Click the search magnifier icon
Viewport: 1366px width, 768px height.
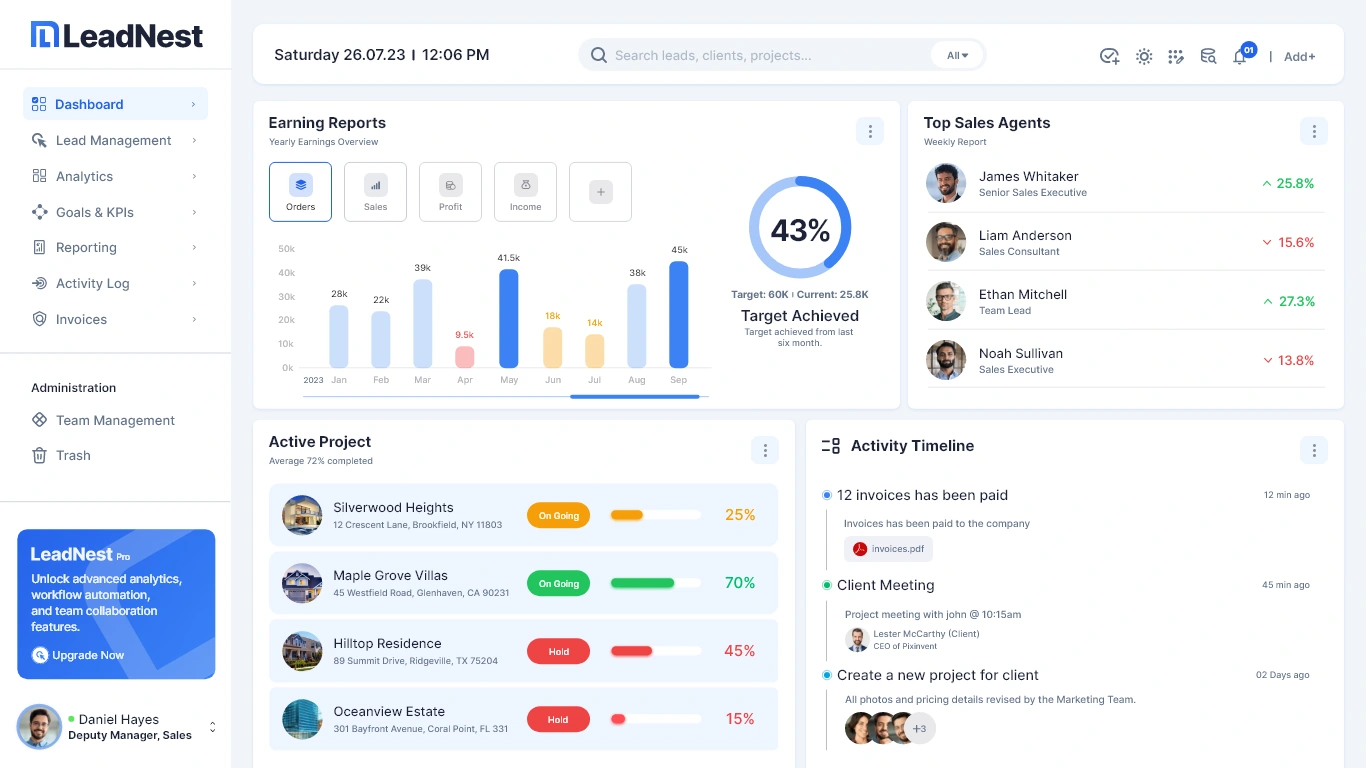pos(599,55)
